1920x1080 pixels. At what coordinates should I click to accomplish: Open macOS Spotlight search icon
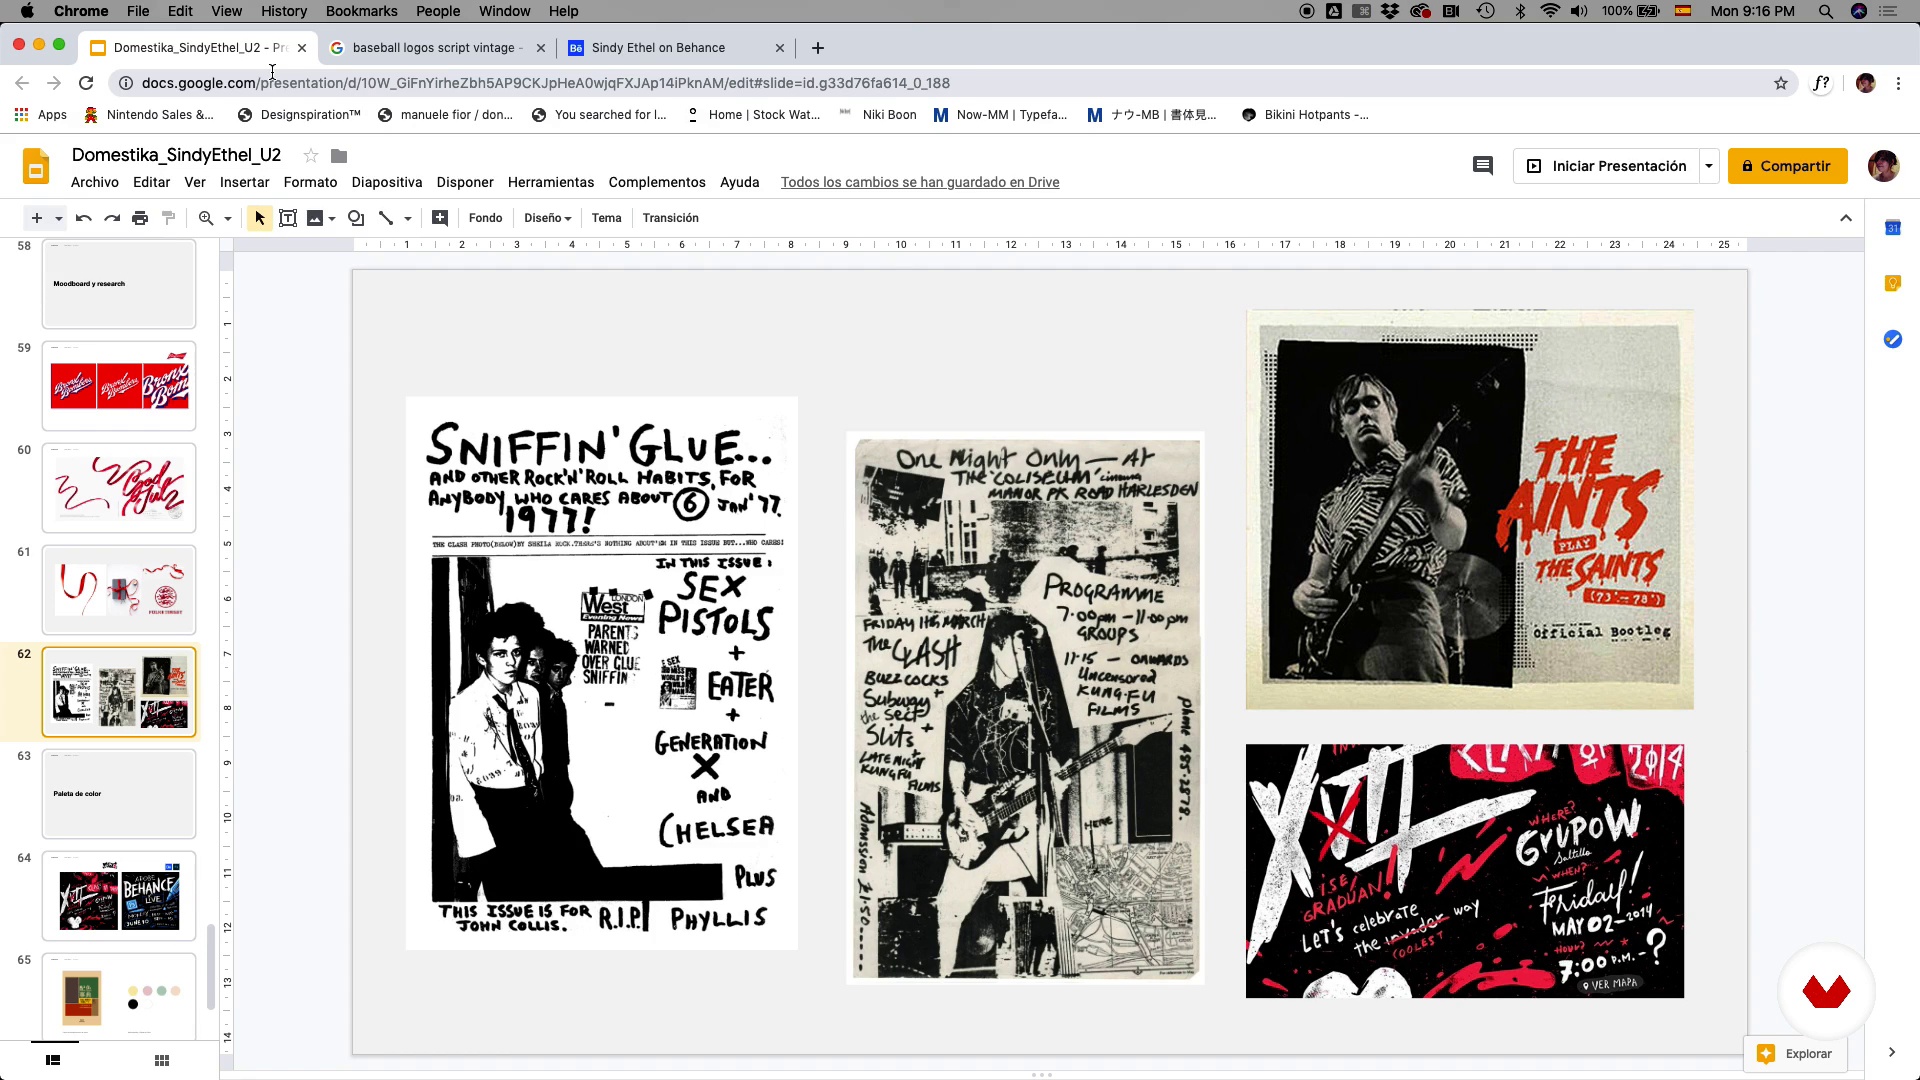tap(1826, 11)
